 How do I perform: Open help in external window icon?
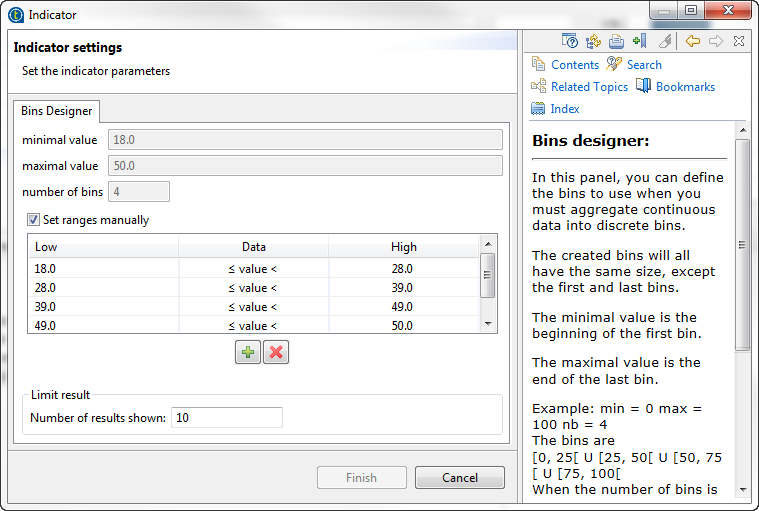pyautogui.click(x=569, y=41)
